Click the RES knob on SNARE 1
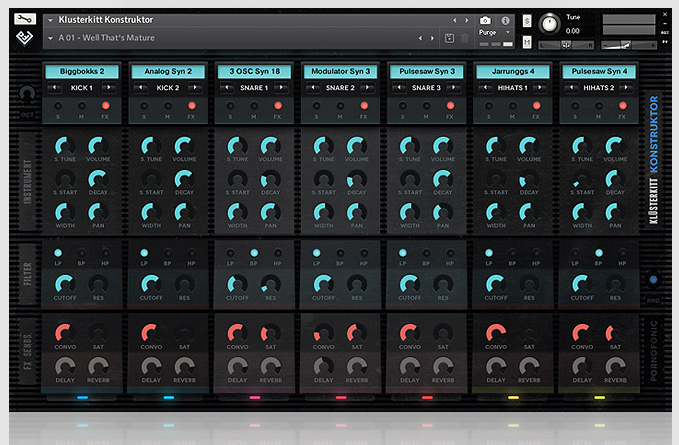Viewport: 679px width, 445px height. [270, 284]
